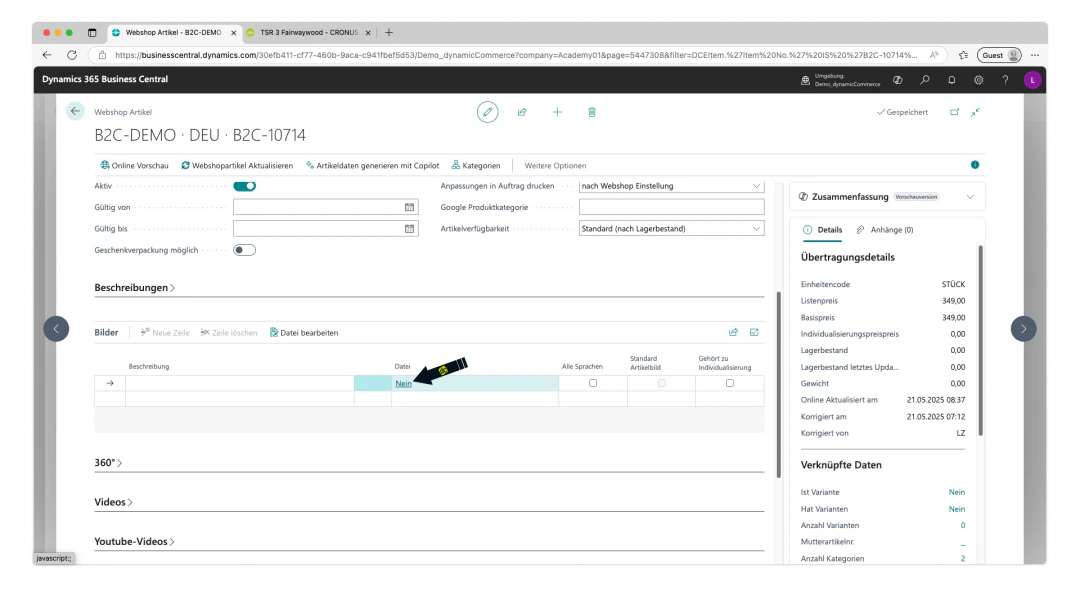Open the help question mark icon
Viewport: 1080px width, 608px height.
pos(1005,80)
